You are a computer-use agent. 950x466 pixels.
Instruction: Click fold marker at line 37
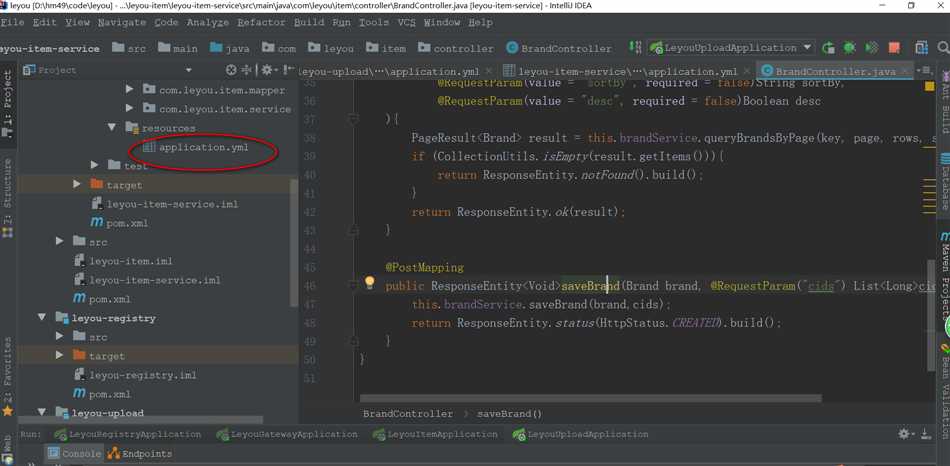[x=353, y=119]
